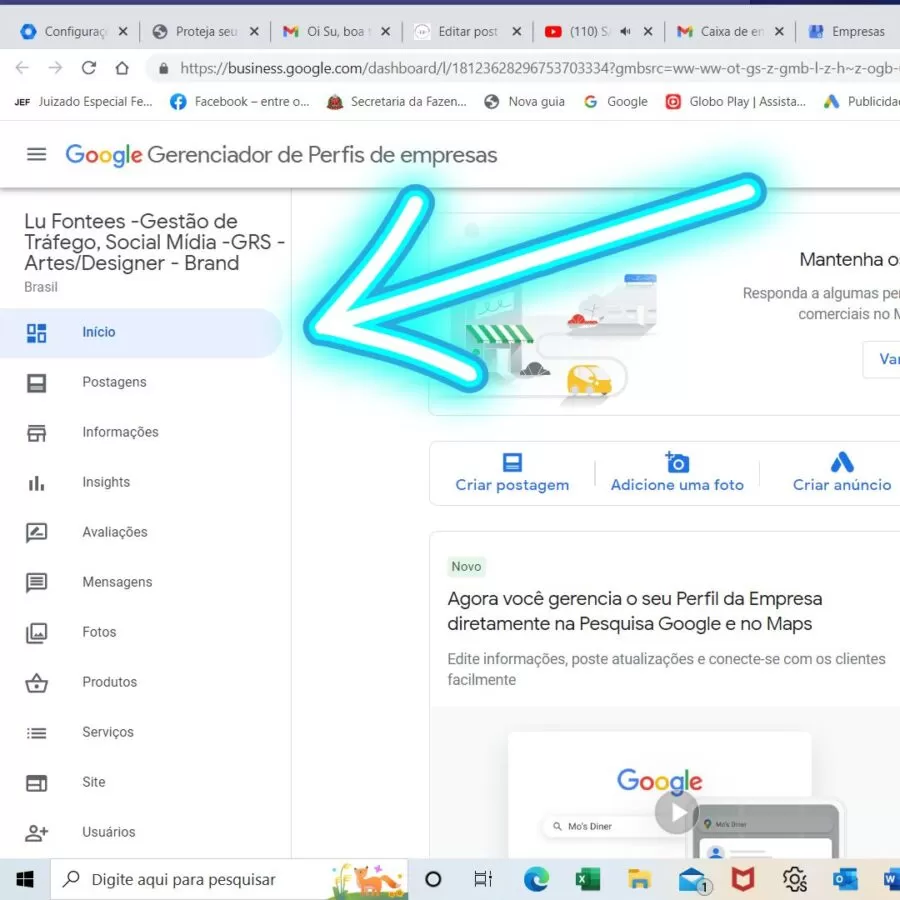This screenshot has width=900, height=900.
Task: Go to the browser home page
Action: pos(122,68)
